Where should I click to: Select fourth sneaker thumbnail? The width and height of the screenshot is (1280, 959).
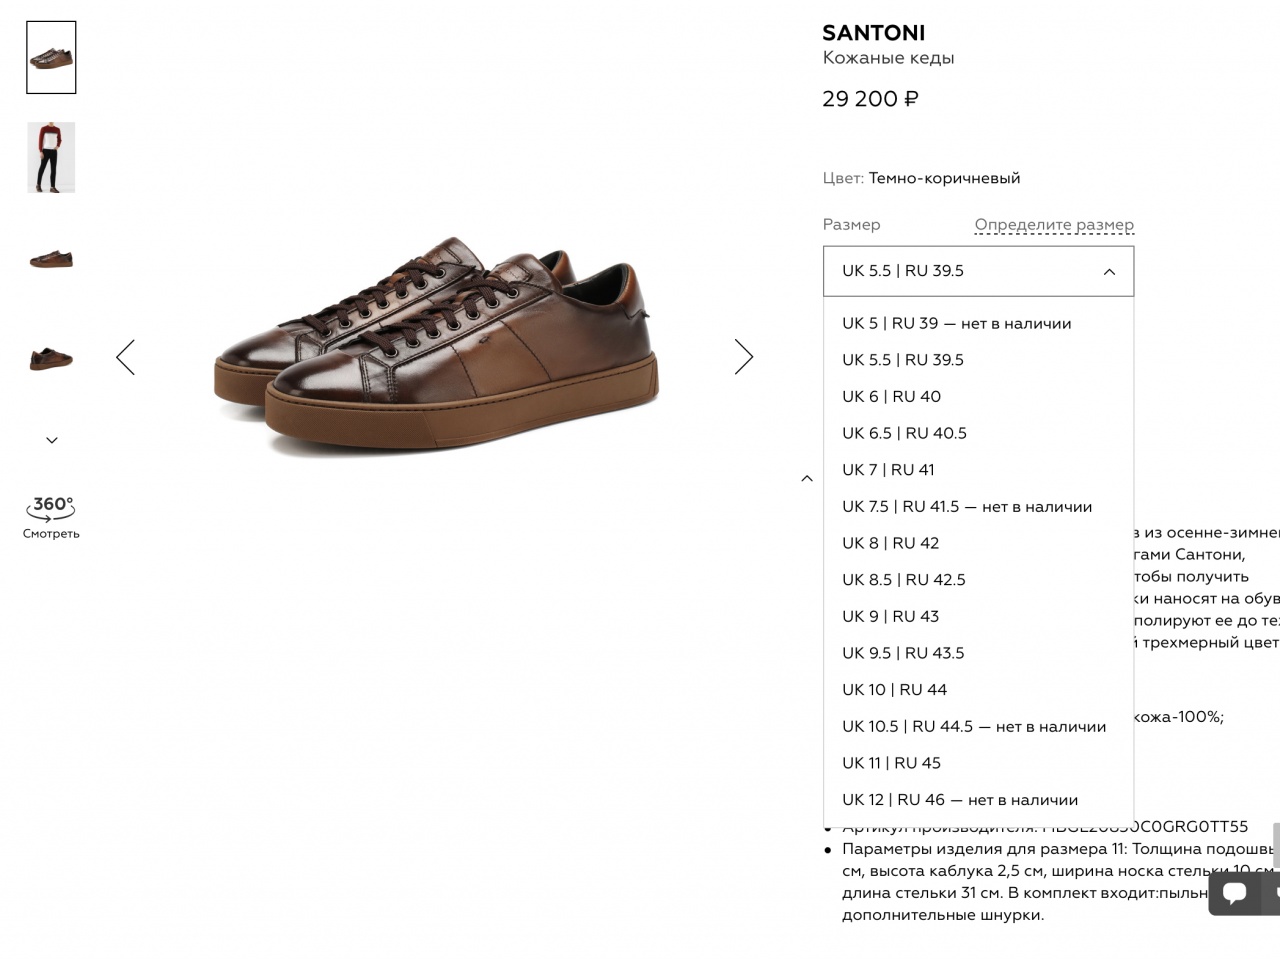click(x=51, y=357)
